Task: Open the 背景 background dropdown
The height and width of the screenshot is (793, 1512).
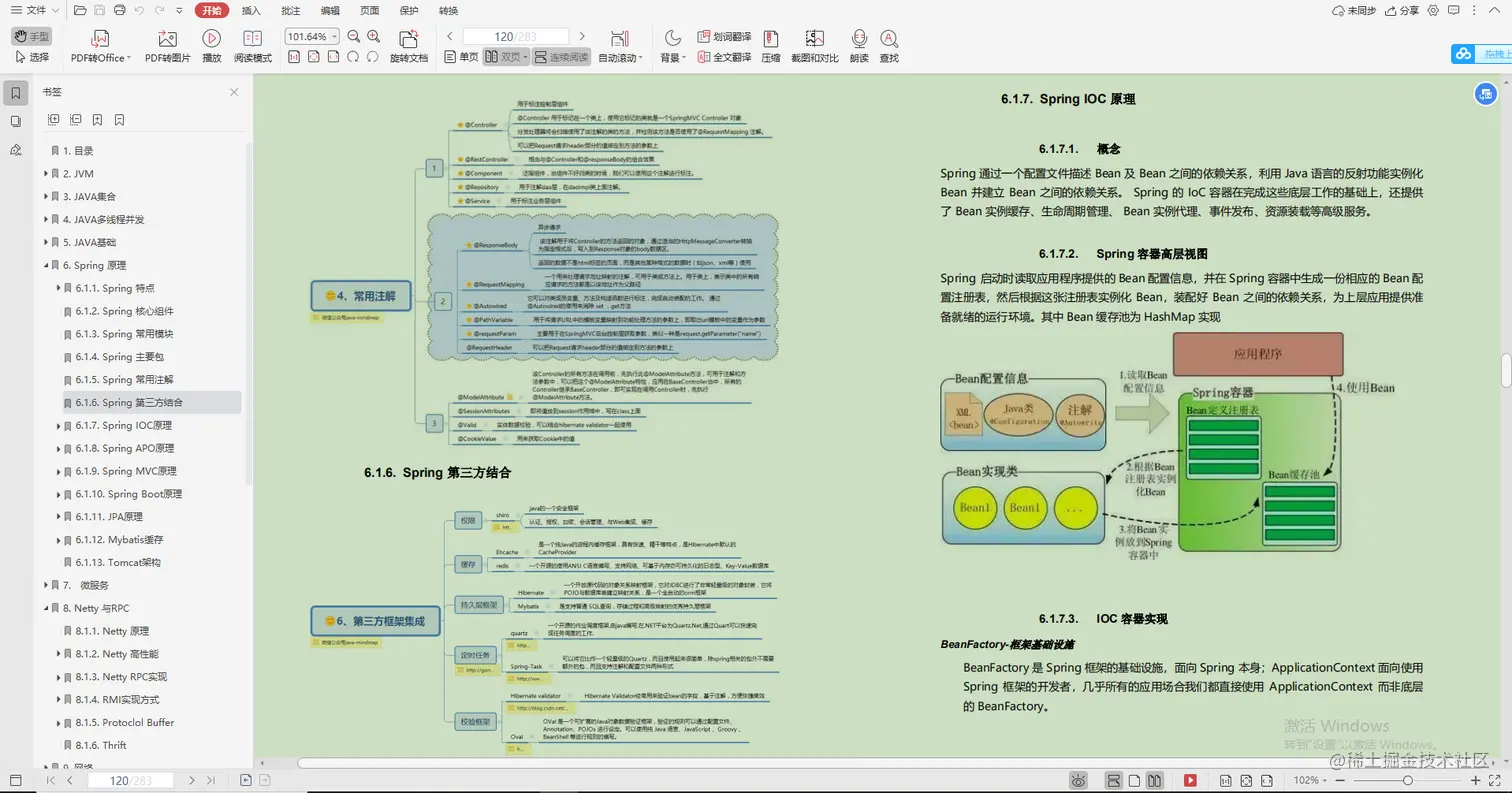Action: point(671,46)
